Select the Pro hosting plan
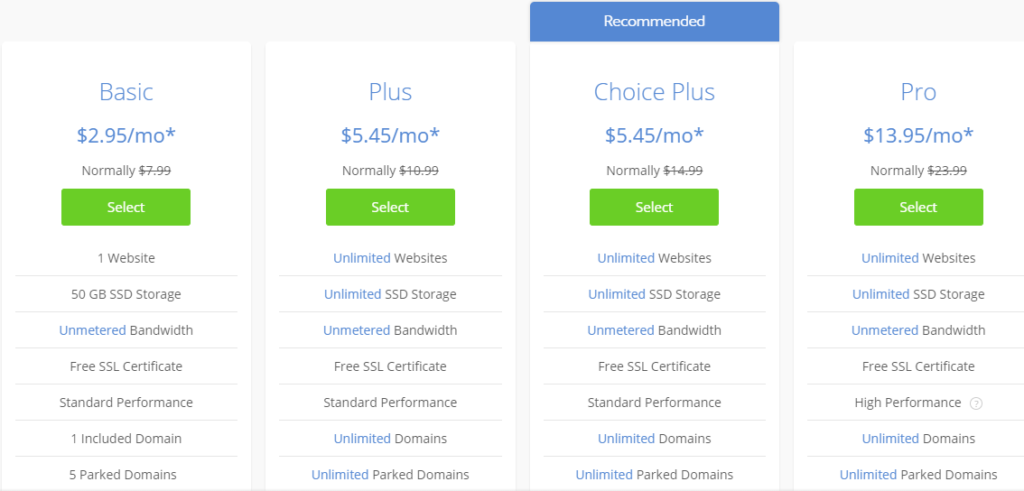This screenshot has height=491, width=1024. point(918,207)
